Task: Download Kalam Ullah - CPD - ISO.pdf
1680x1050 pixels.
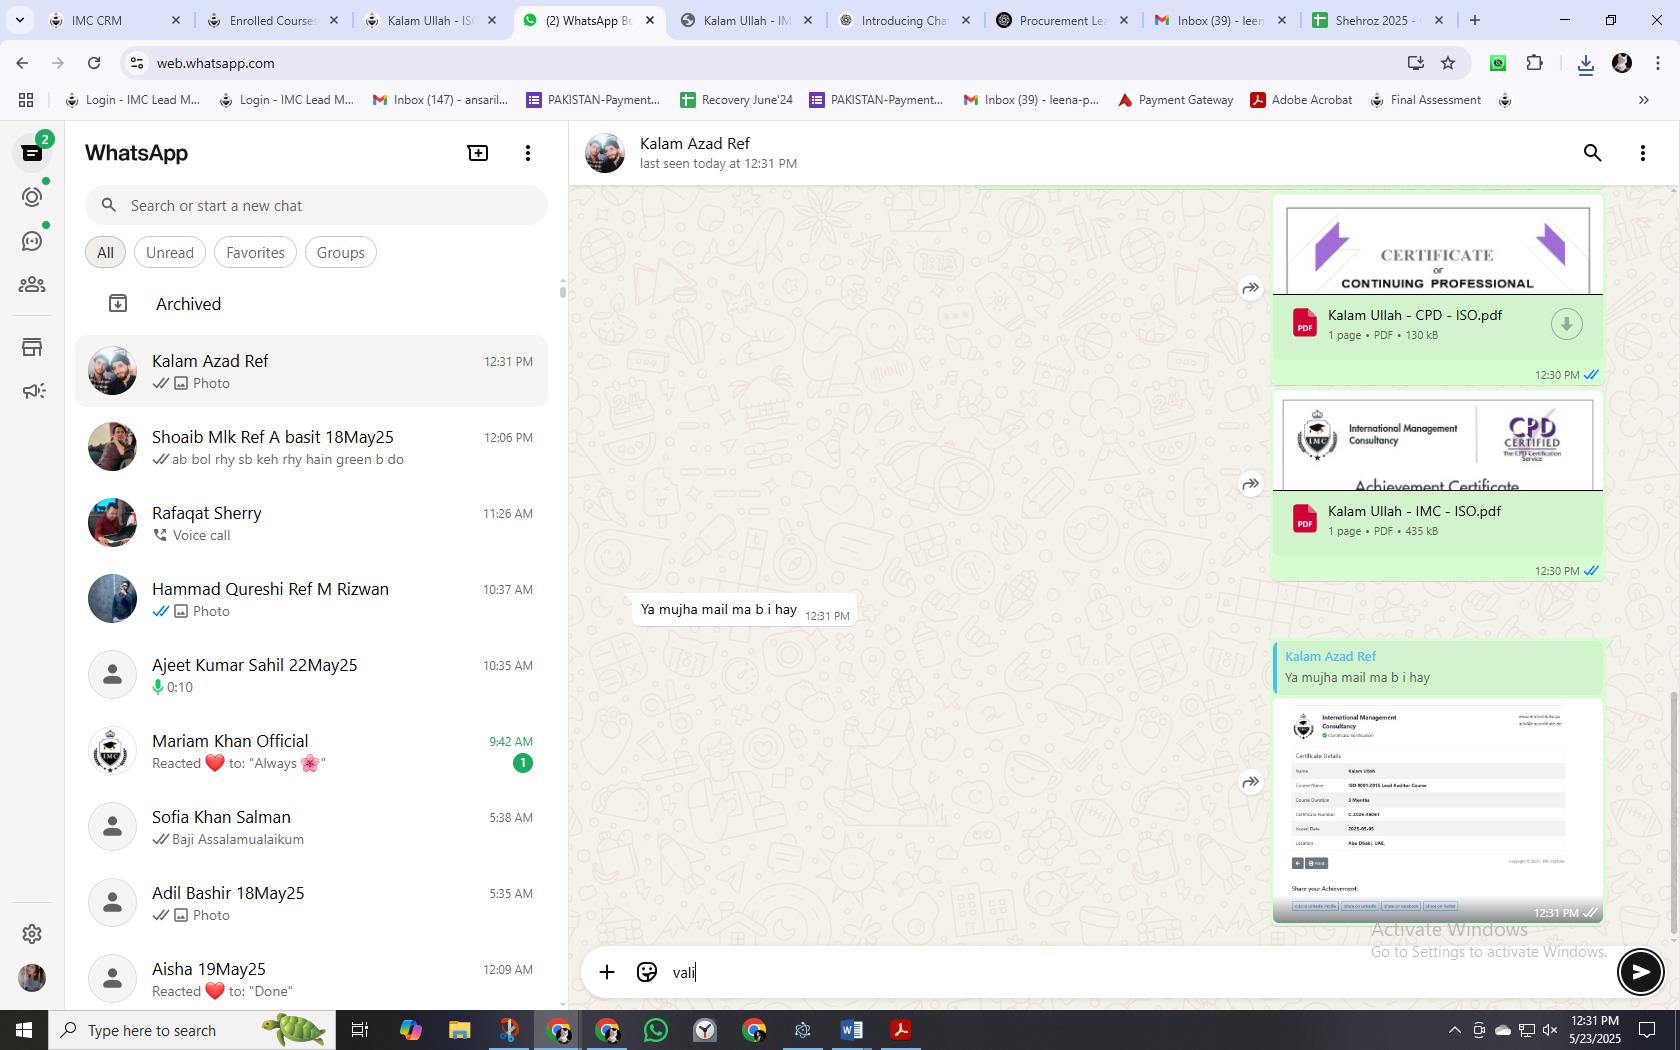Action: click(1566, 324)
